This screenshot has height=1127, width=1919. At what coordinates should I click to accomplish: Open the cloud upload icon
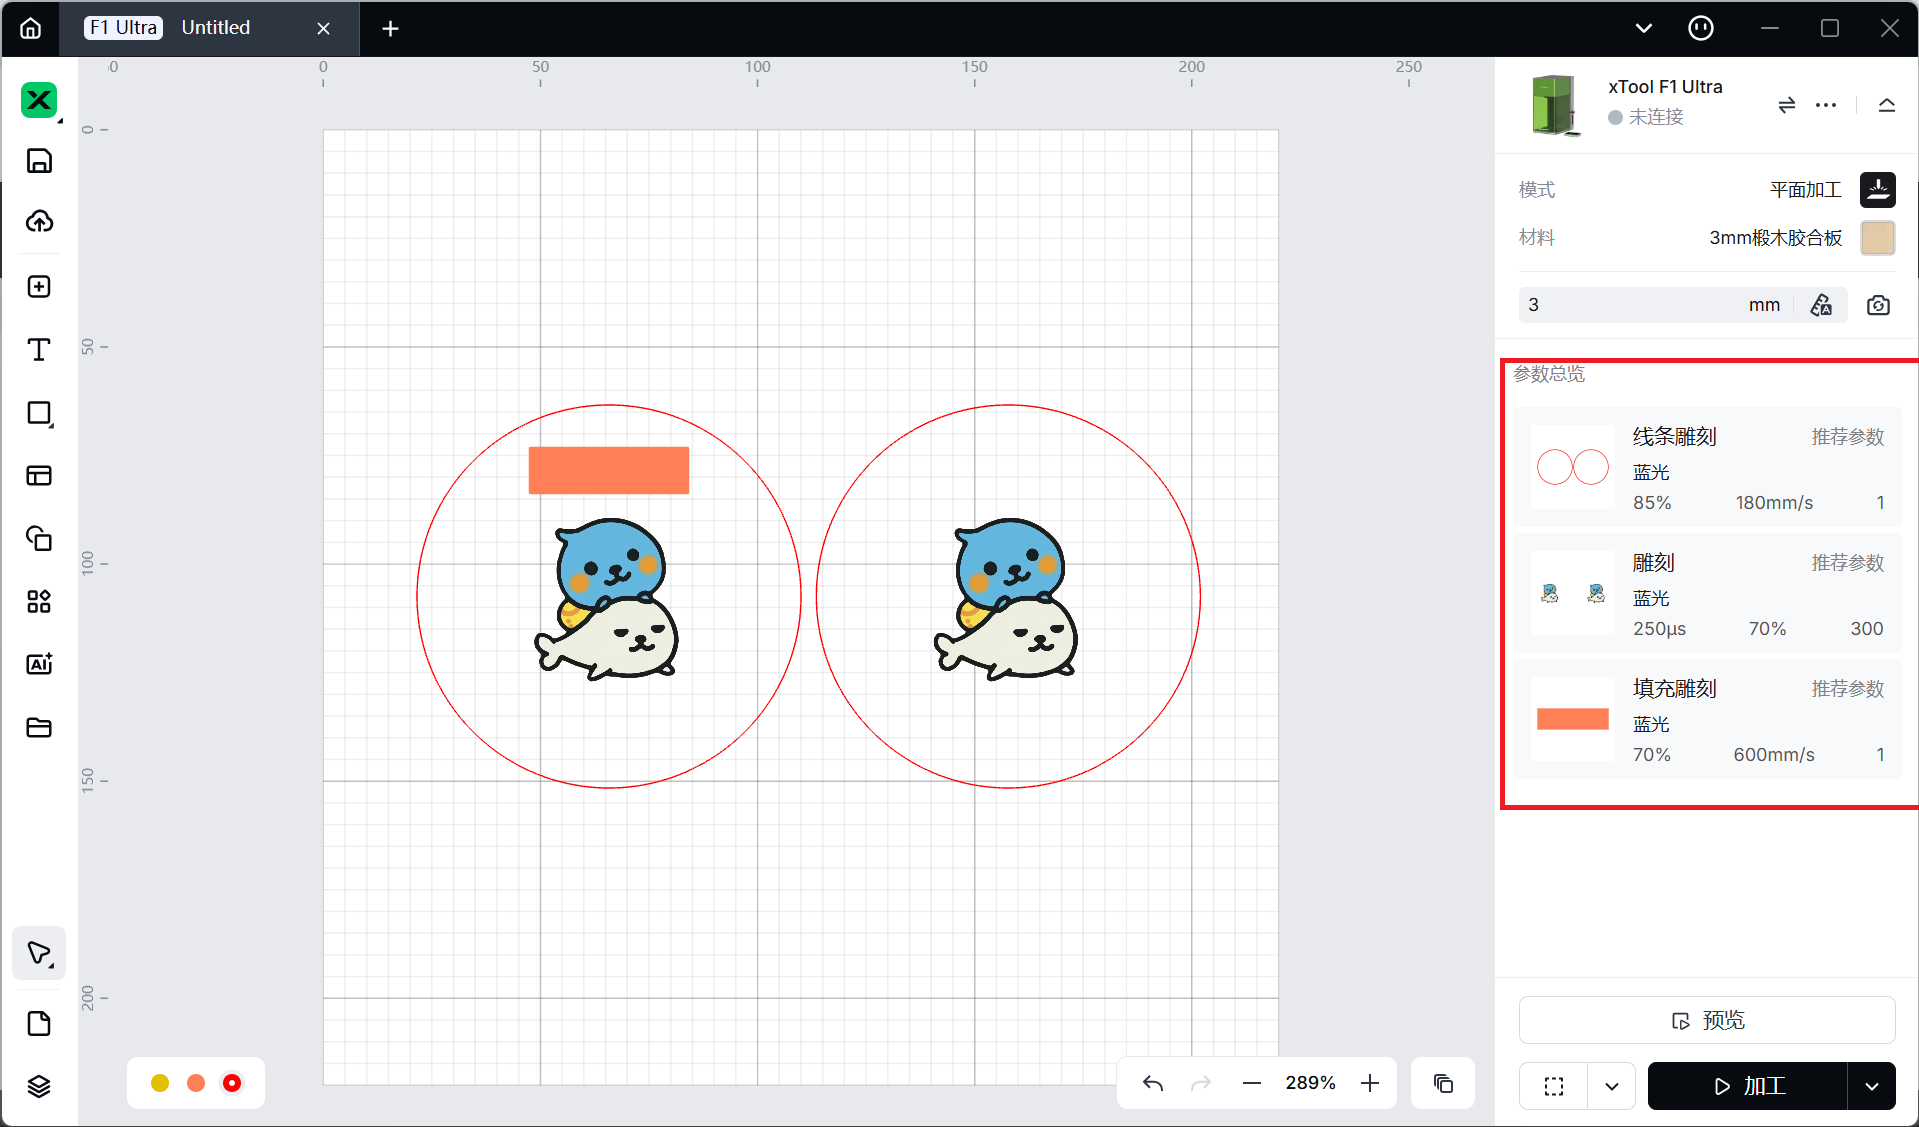coord(39,221)
